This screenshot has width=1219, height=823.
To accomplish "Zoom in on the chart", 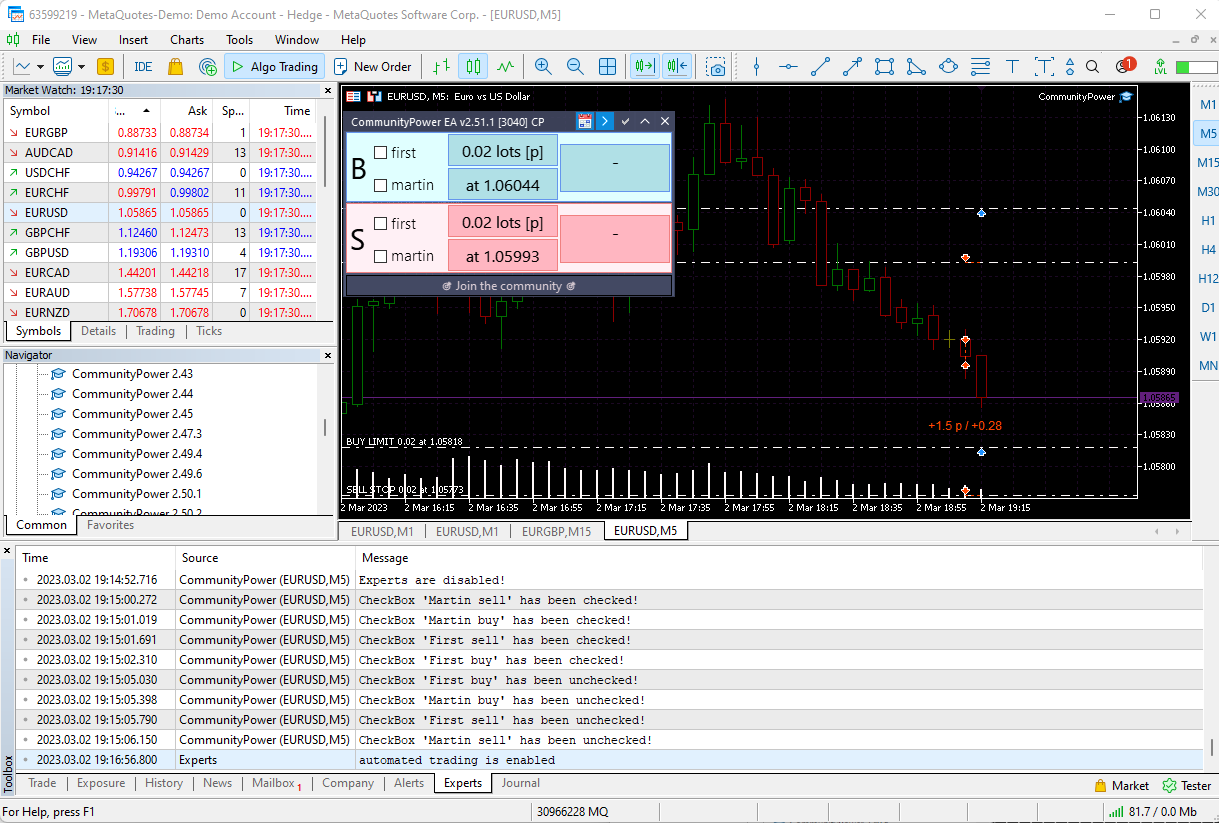I will pyautogui.click(x=543, y=67).
